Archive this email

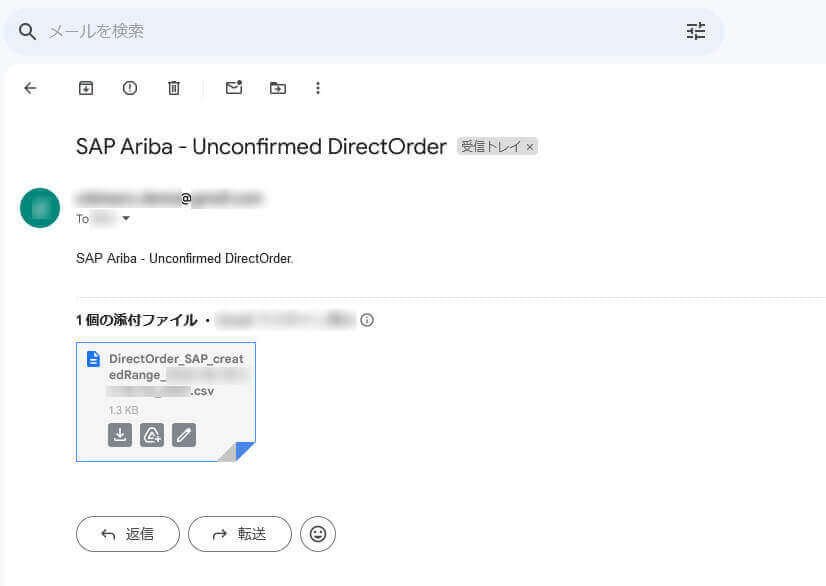[x=86, y=88]
